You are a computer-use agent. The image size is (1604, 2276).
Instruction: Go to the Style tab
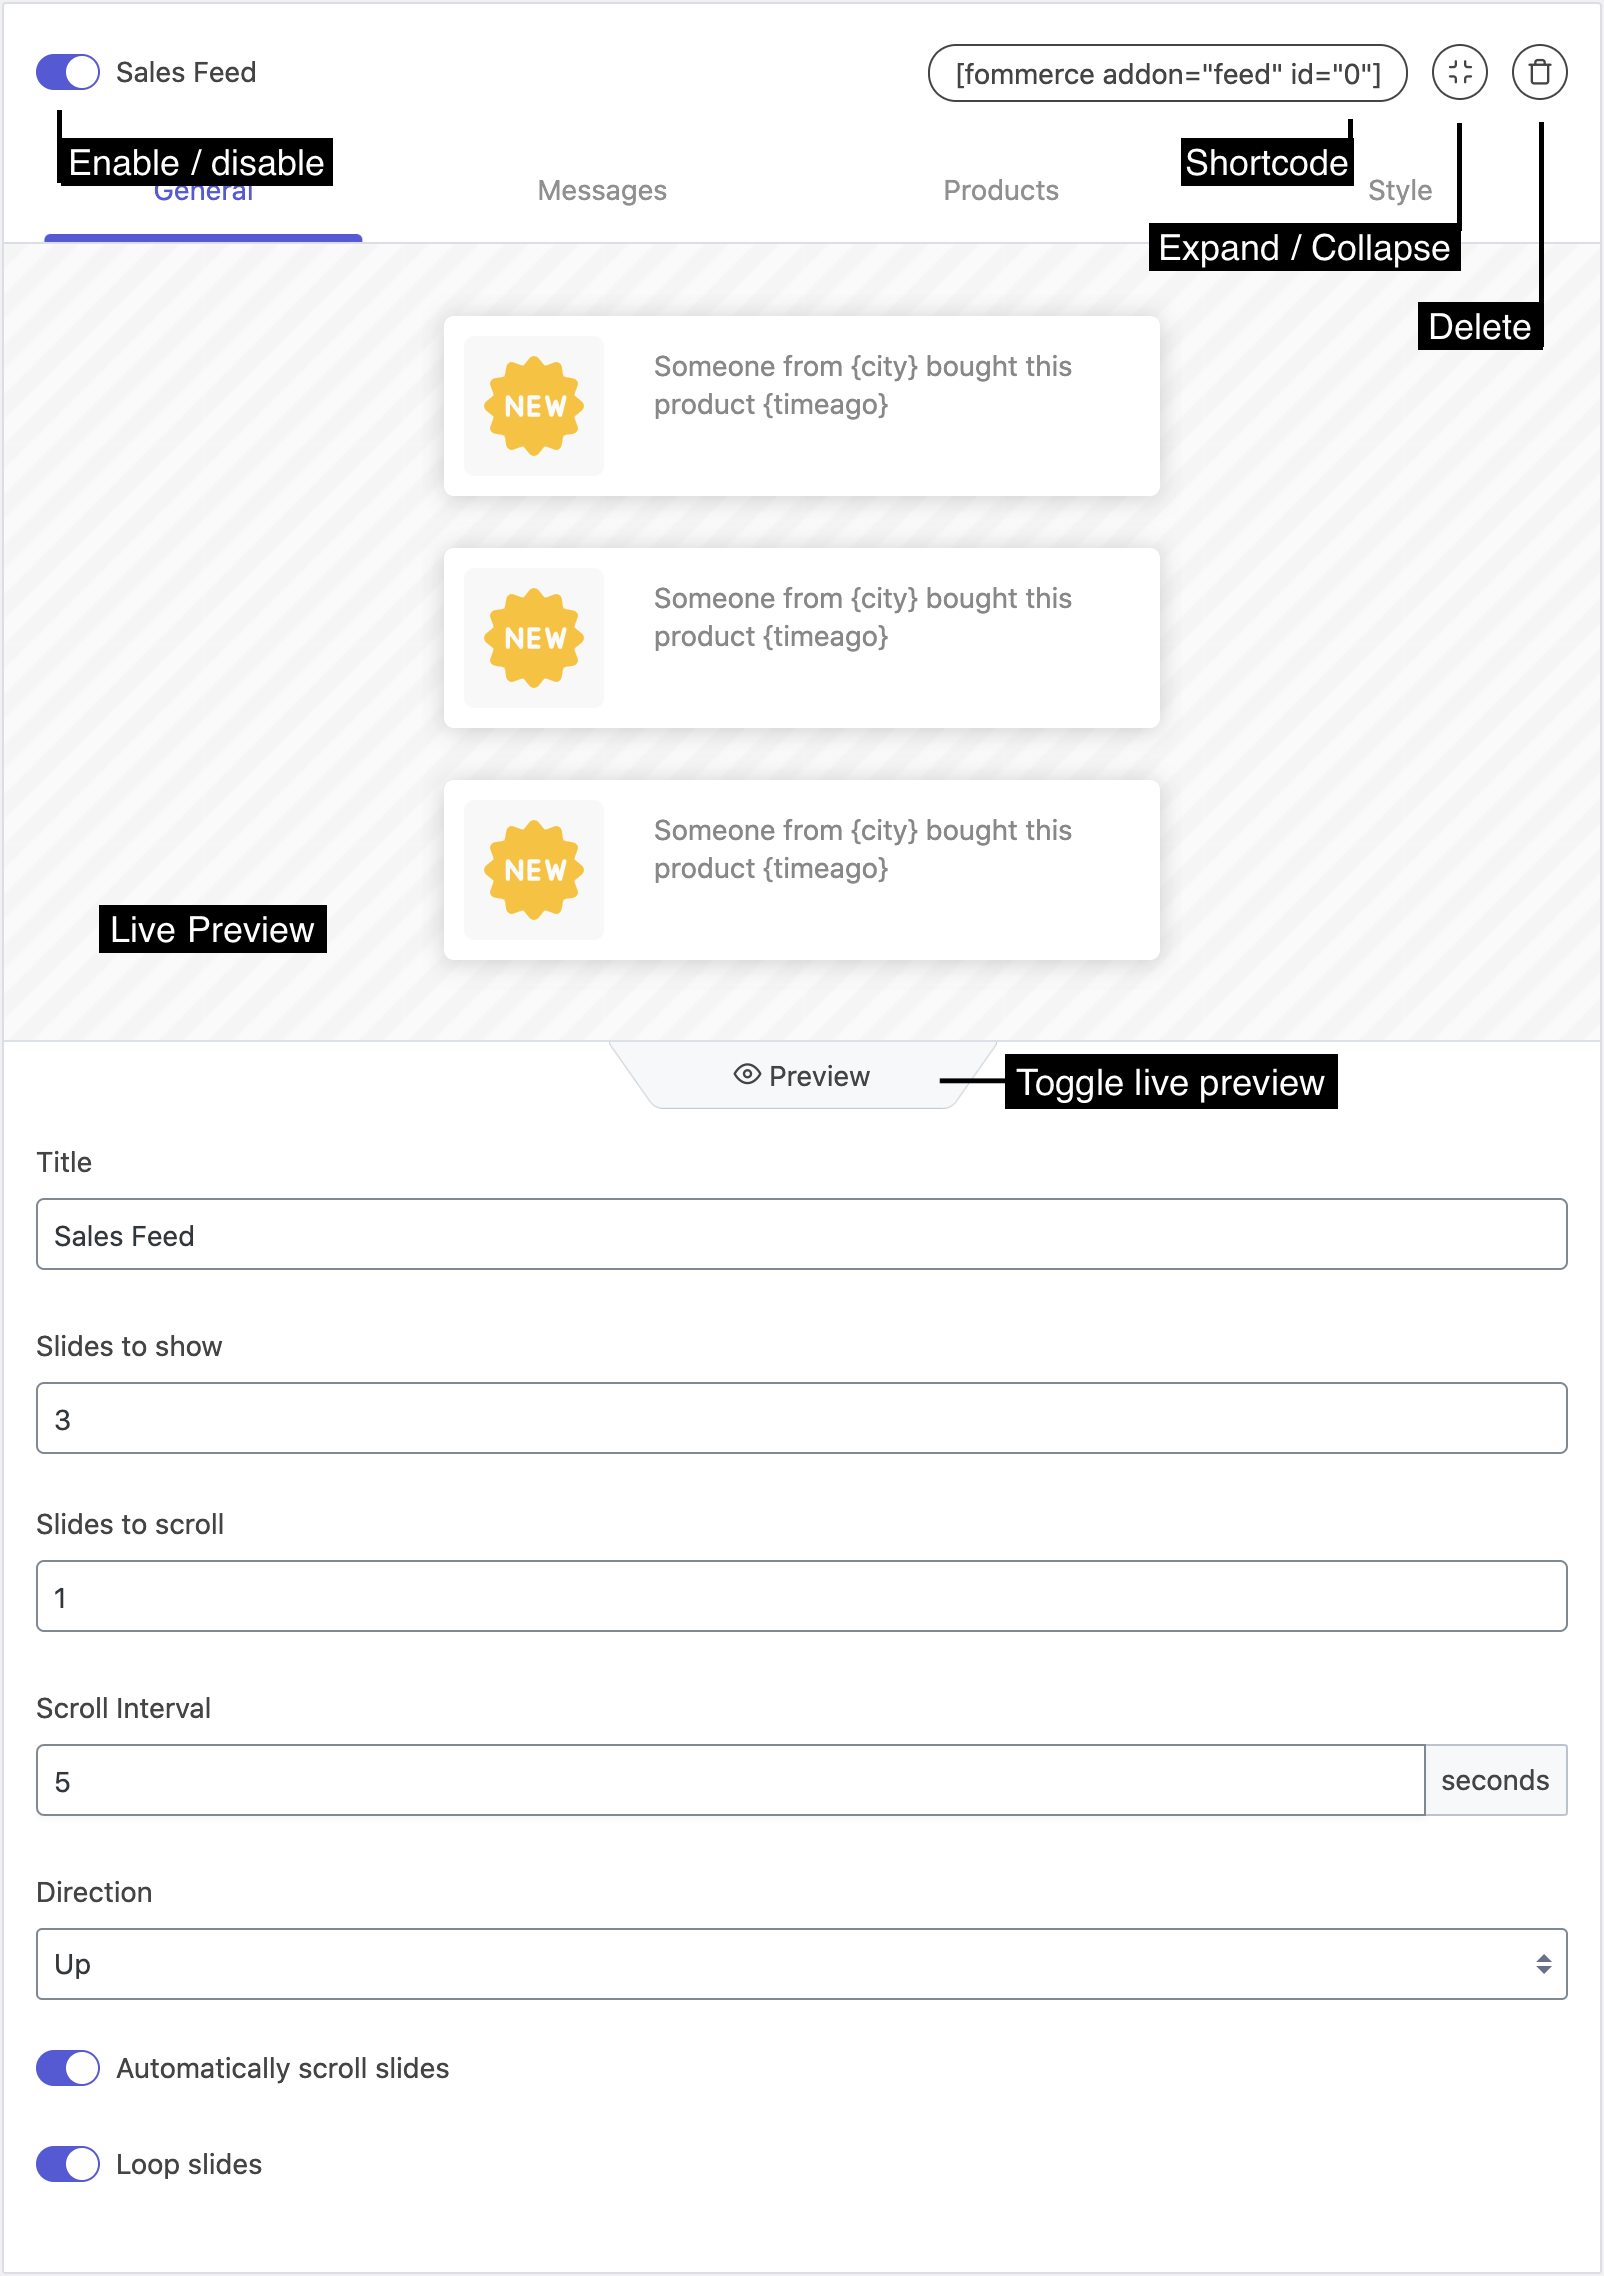pyautogui.click(x=1400, y=190)
